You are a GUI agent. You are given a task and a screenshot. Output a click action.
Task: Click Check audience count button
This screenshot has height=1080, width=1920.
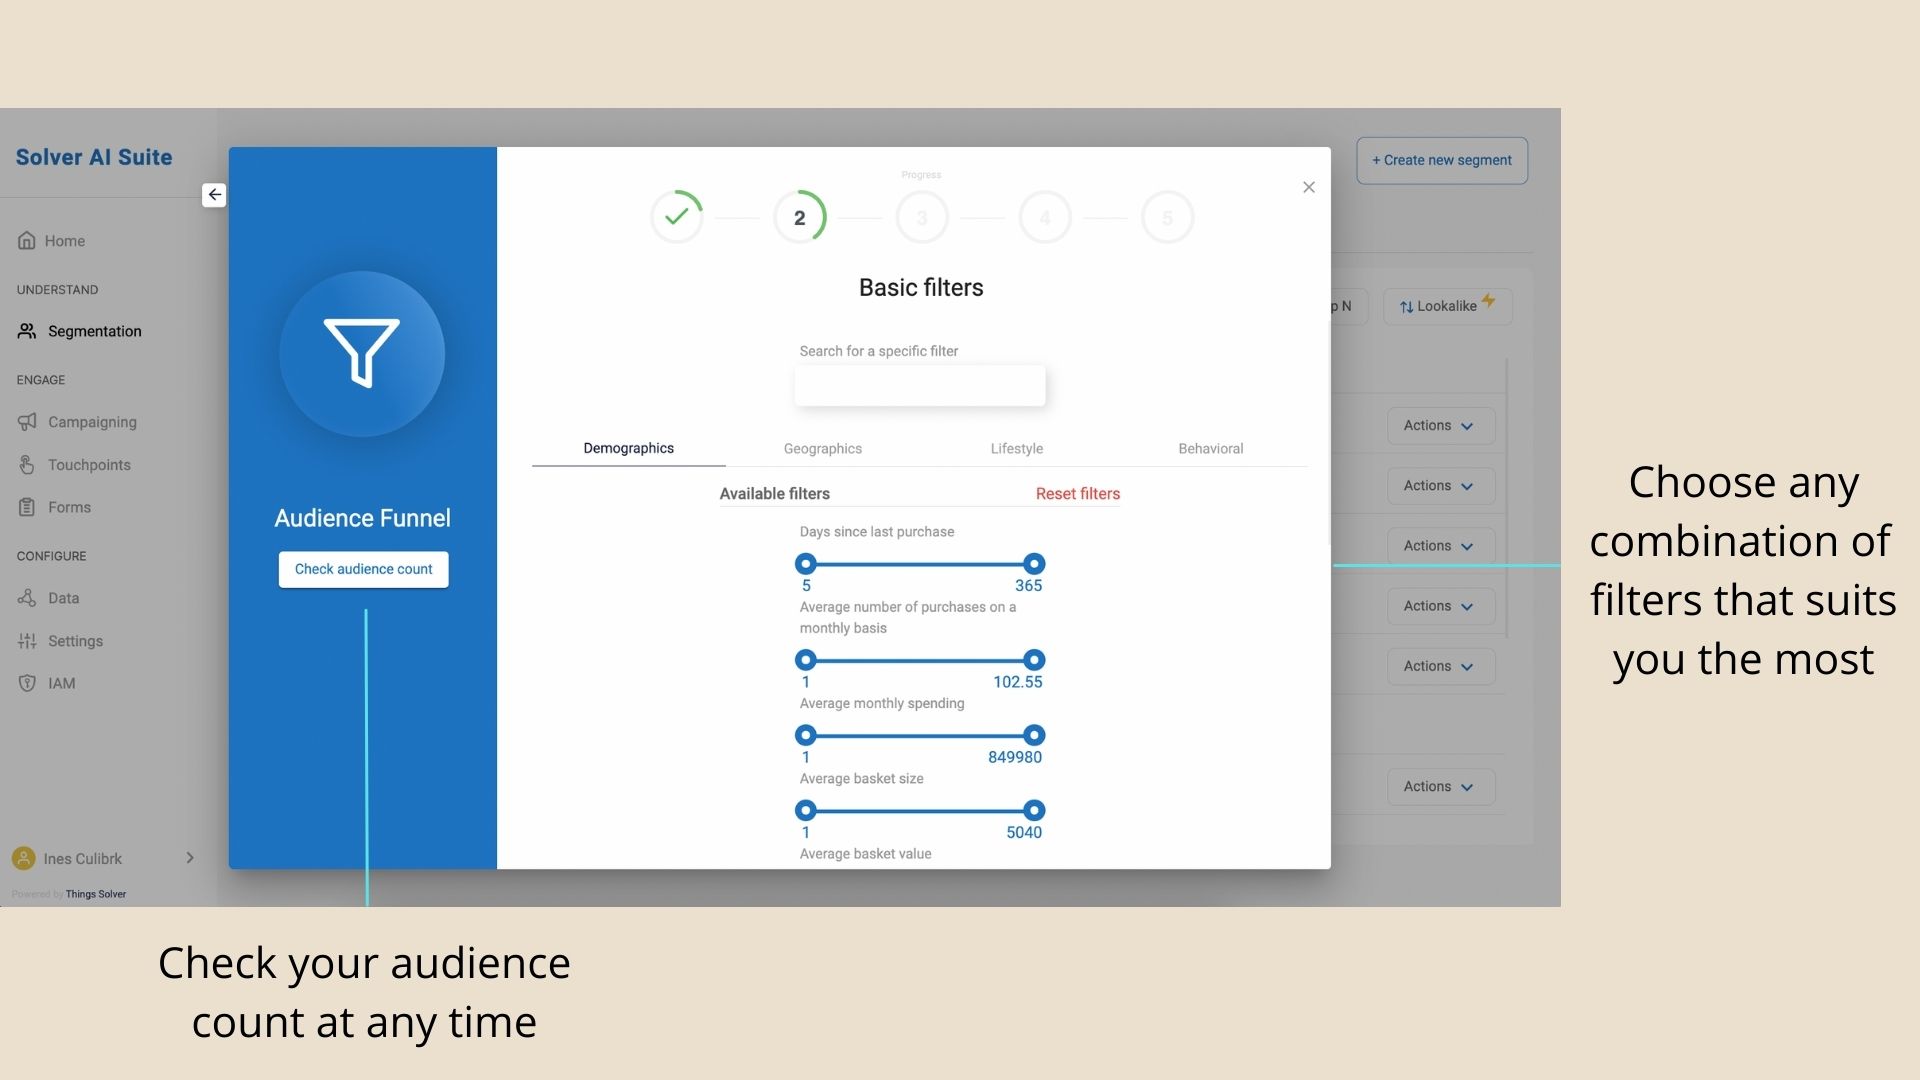coord(364,569)
